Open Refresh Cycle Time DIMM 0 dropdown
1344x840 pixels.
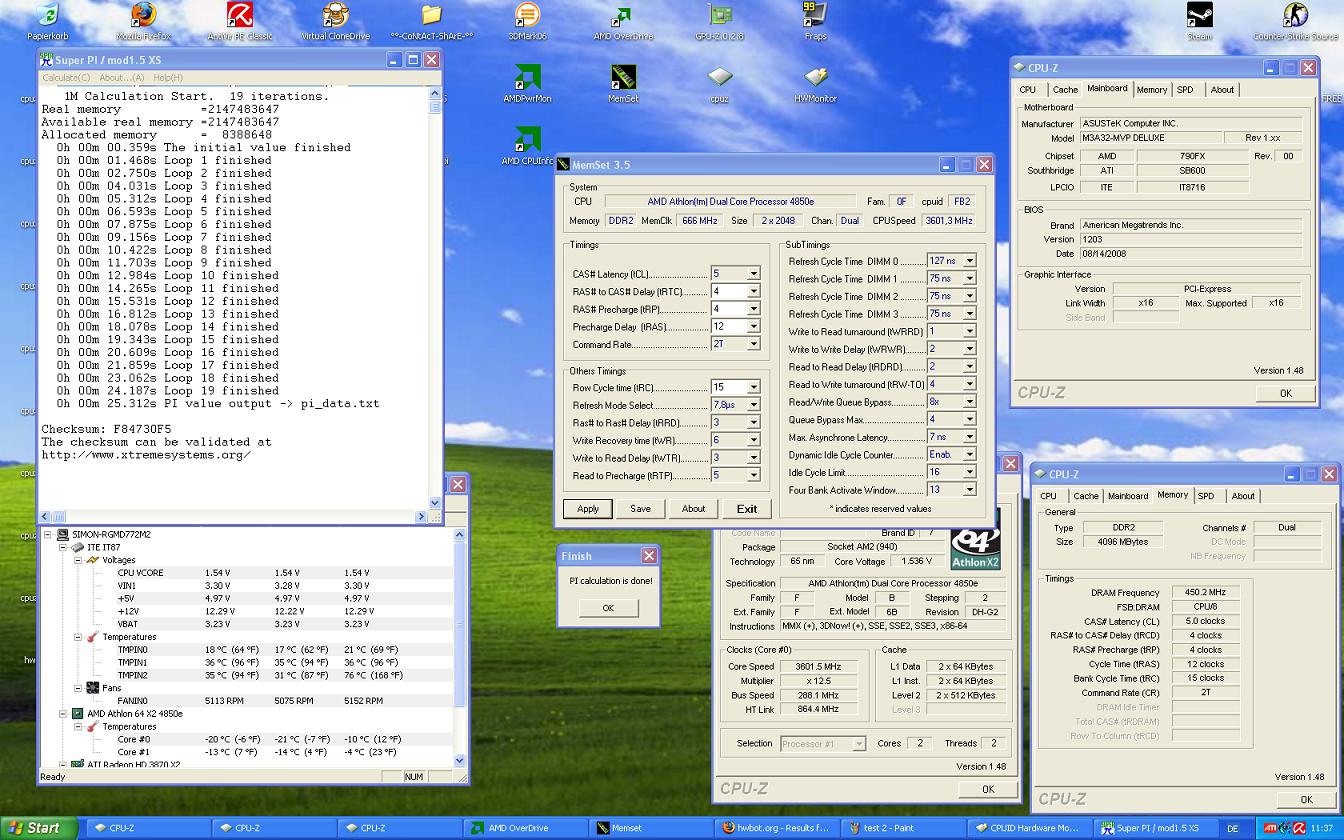tap(969, 261)
